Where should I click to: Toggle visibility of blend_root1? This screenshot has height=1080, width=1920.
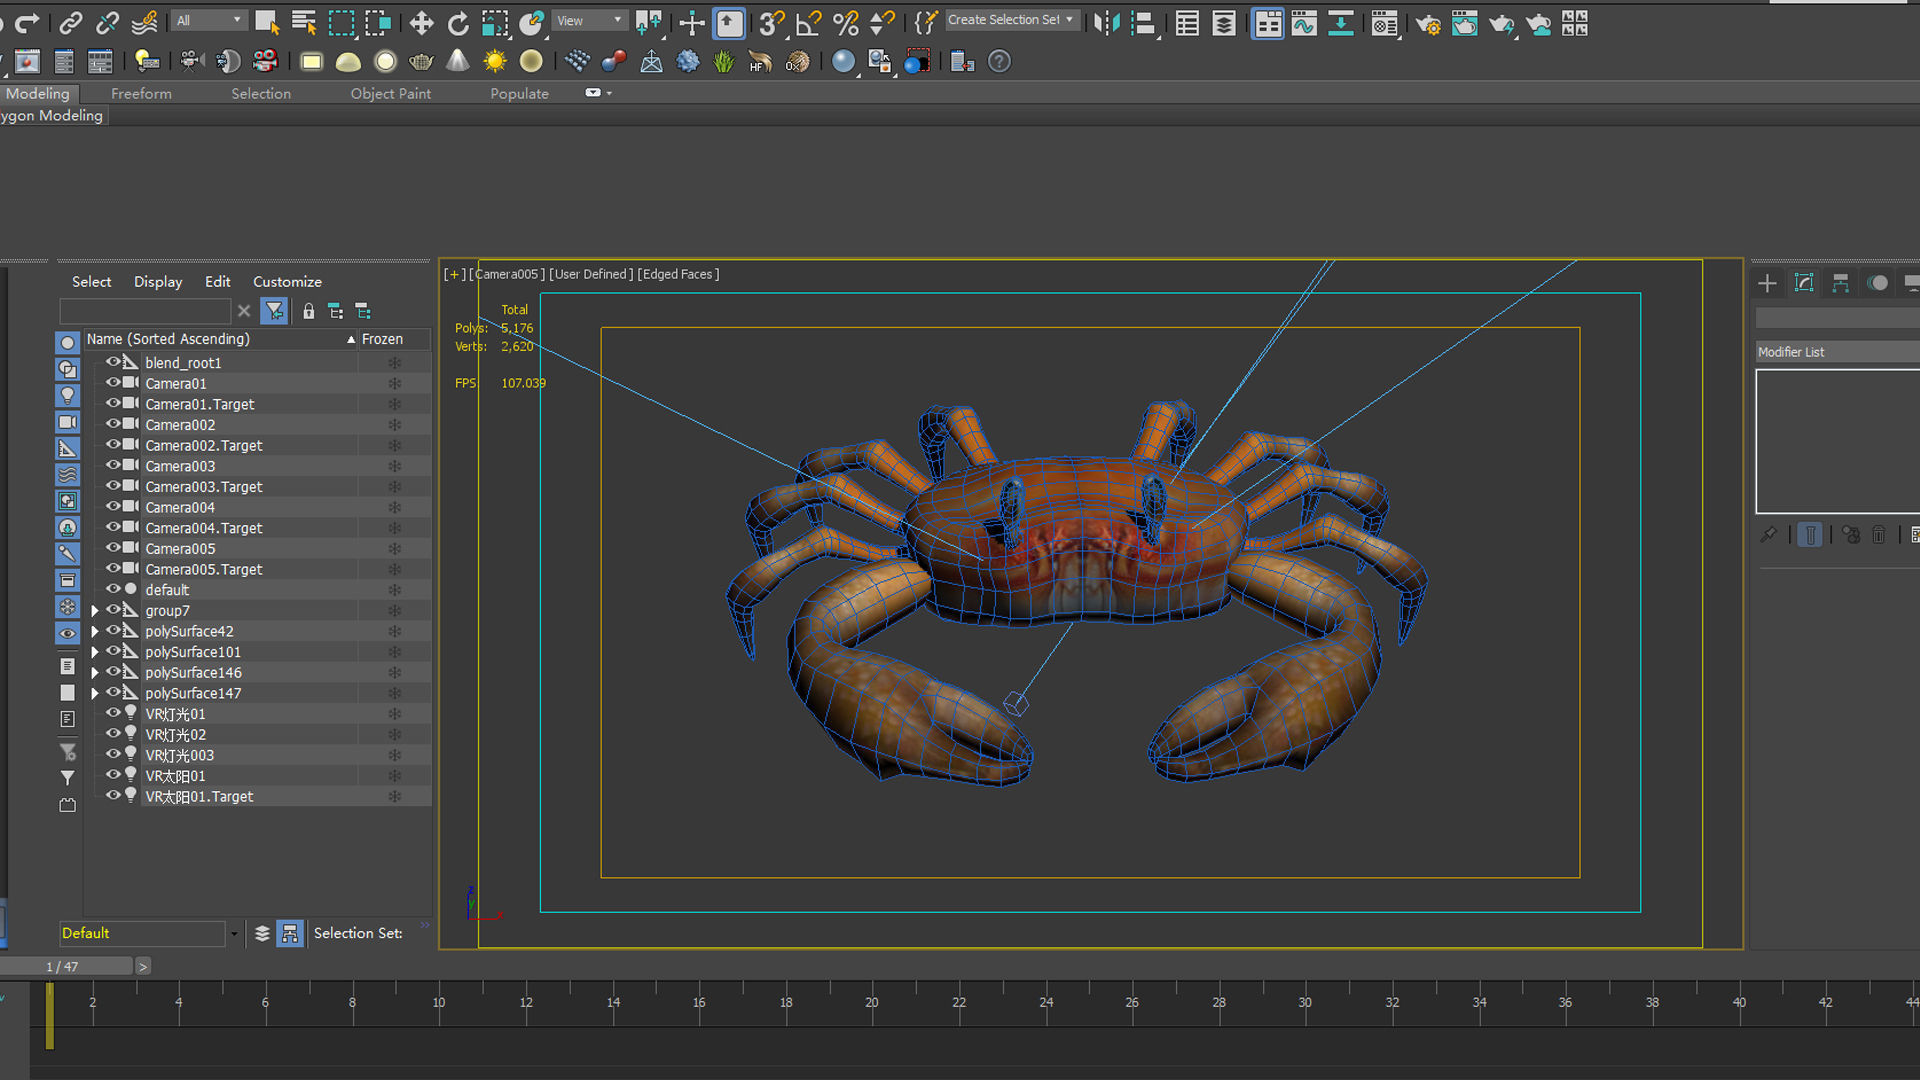click(x=113, y=362)
